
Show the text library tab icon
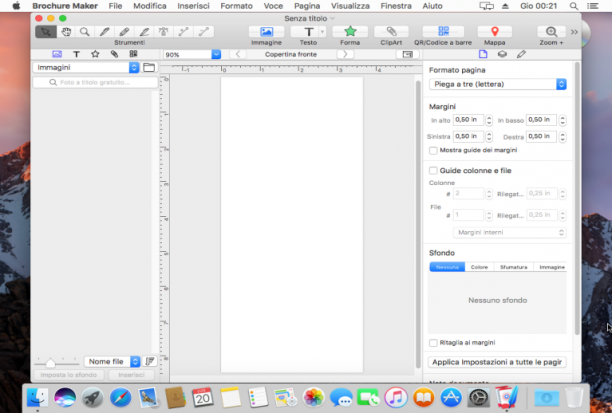(76, 54)
